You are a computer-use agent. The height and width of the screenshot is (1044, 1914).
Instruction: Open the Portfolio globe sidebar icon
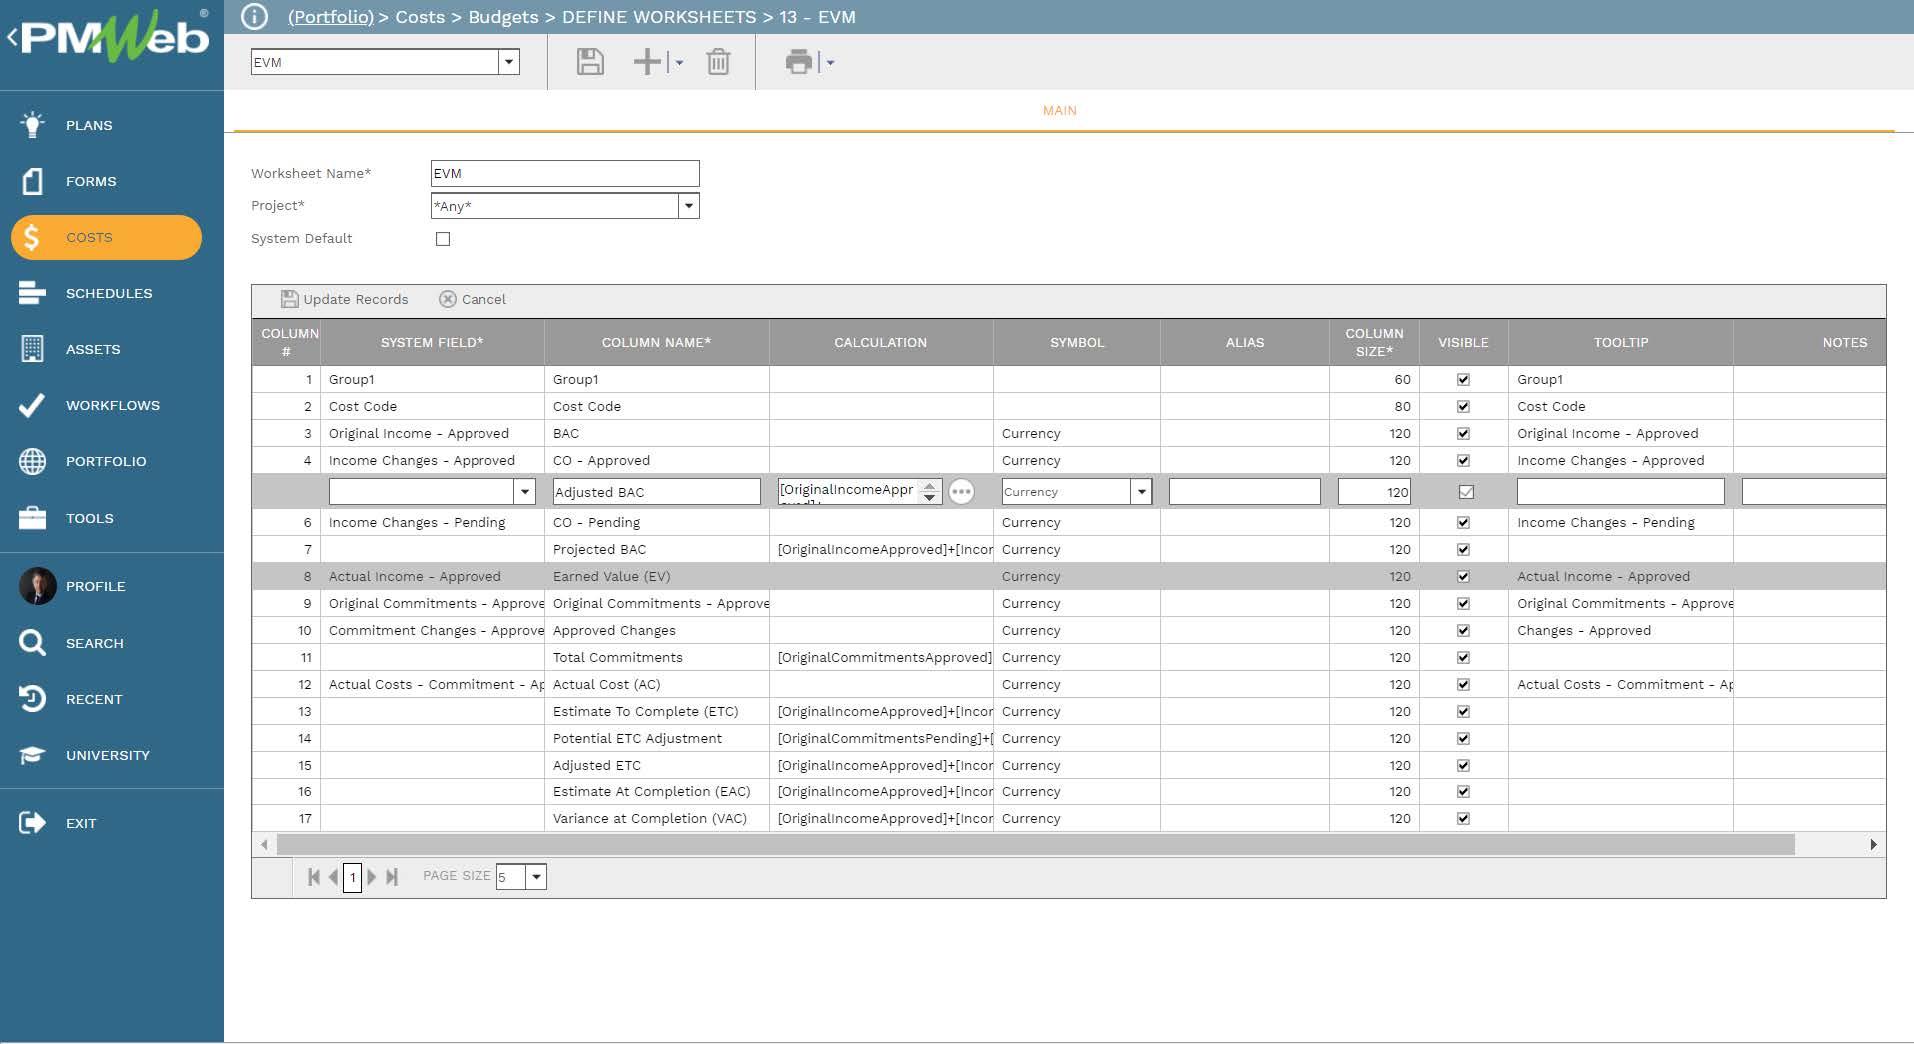[32, 461]
